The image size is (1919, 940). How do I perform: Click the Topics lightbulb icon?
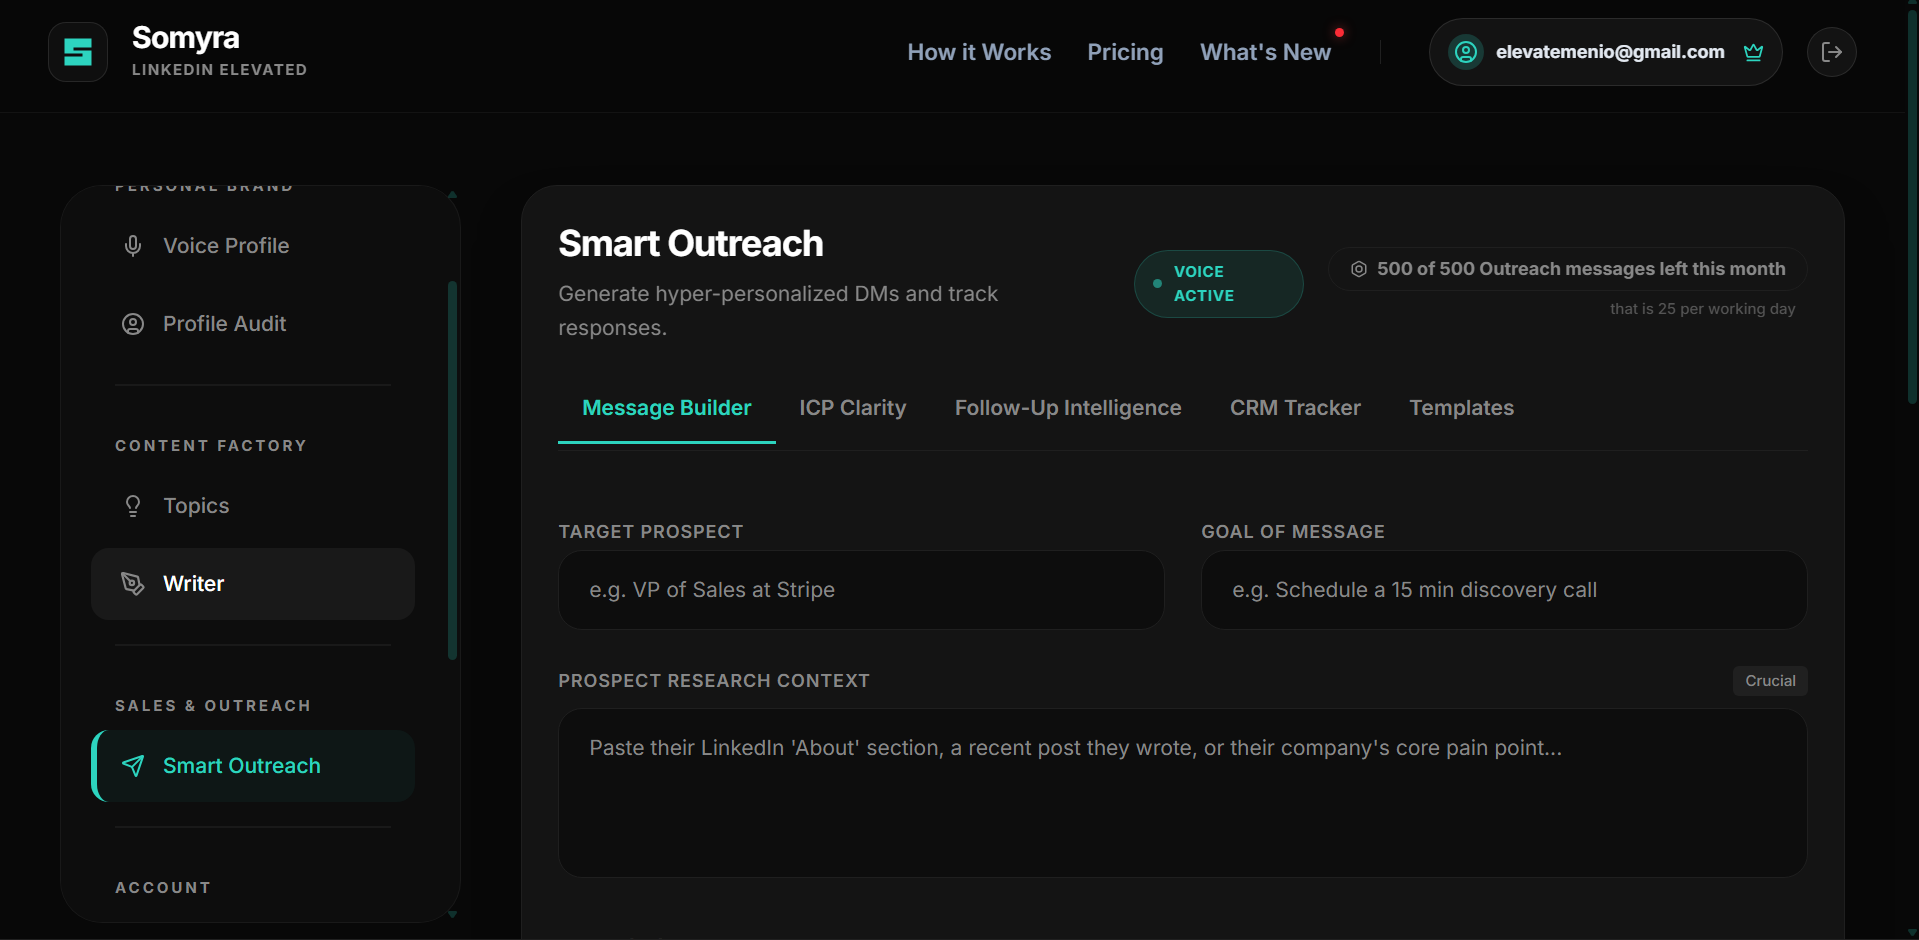(x=133, y=505)
